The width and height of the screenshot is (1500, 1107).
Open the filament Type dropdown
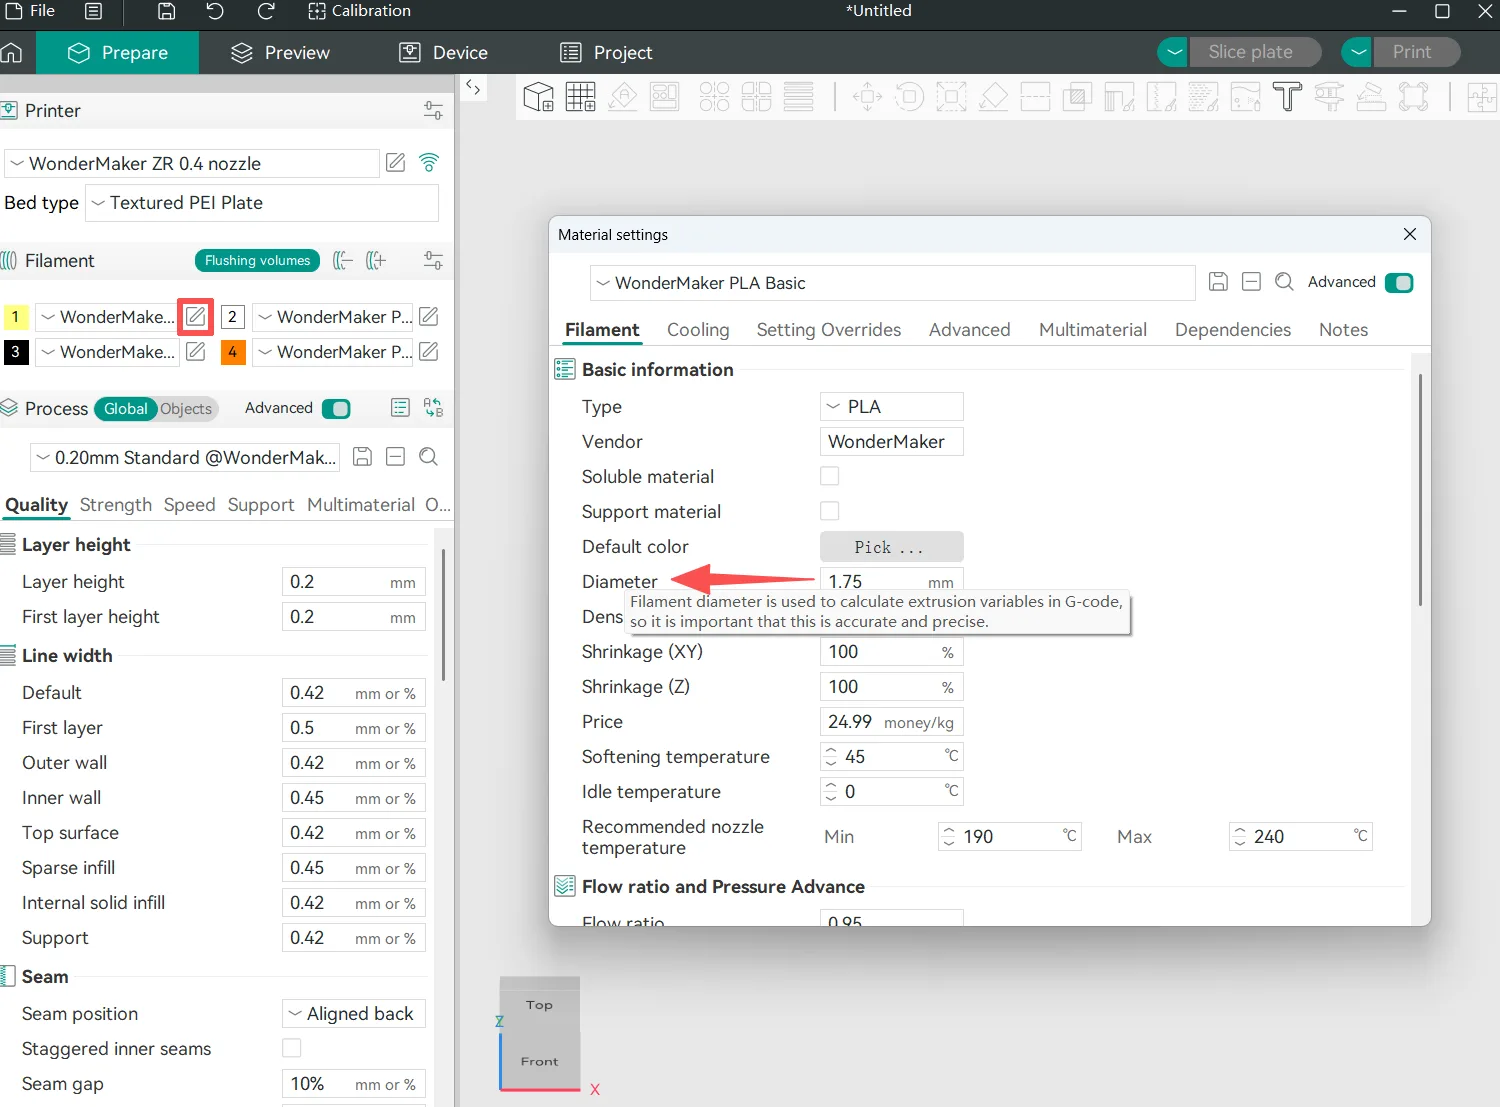(x=892, y=406)
